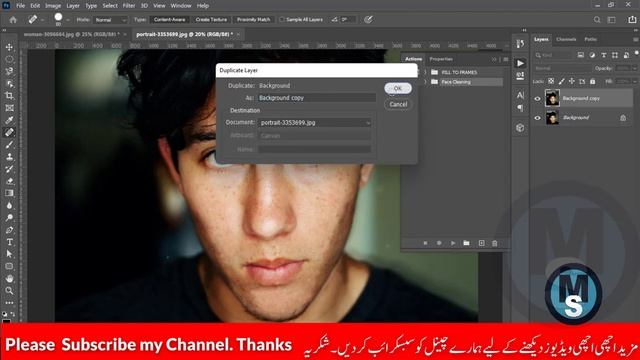Image resolution: width=640 pixels, height=360 pixels.
Task: Click the brush size preview swatch
Action: (x=58, y=17)
